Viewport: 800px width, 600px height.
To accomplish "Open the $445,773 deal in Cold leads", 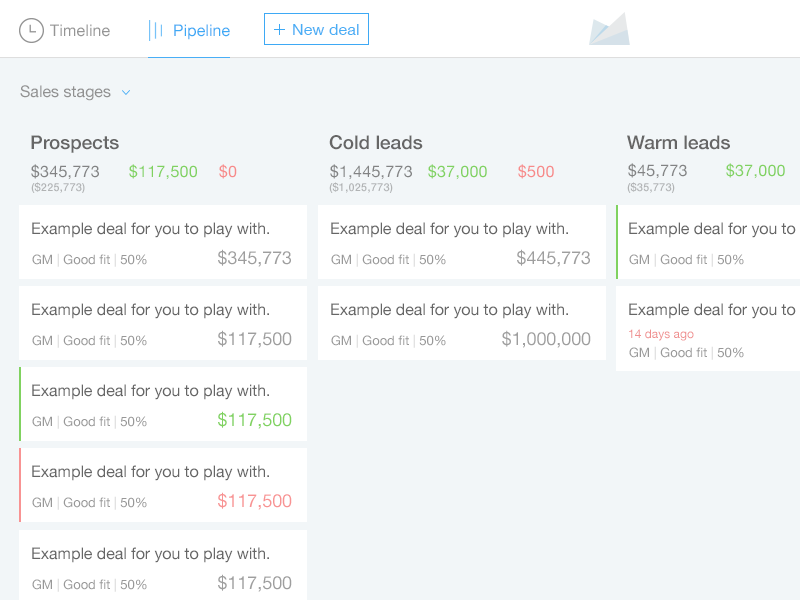I will 461,242.
